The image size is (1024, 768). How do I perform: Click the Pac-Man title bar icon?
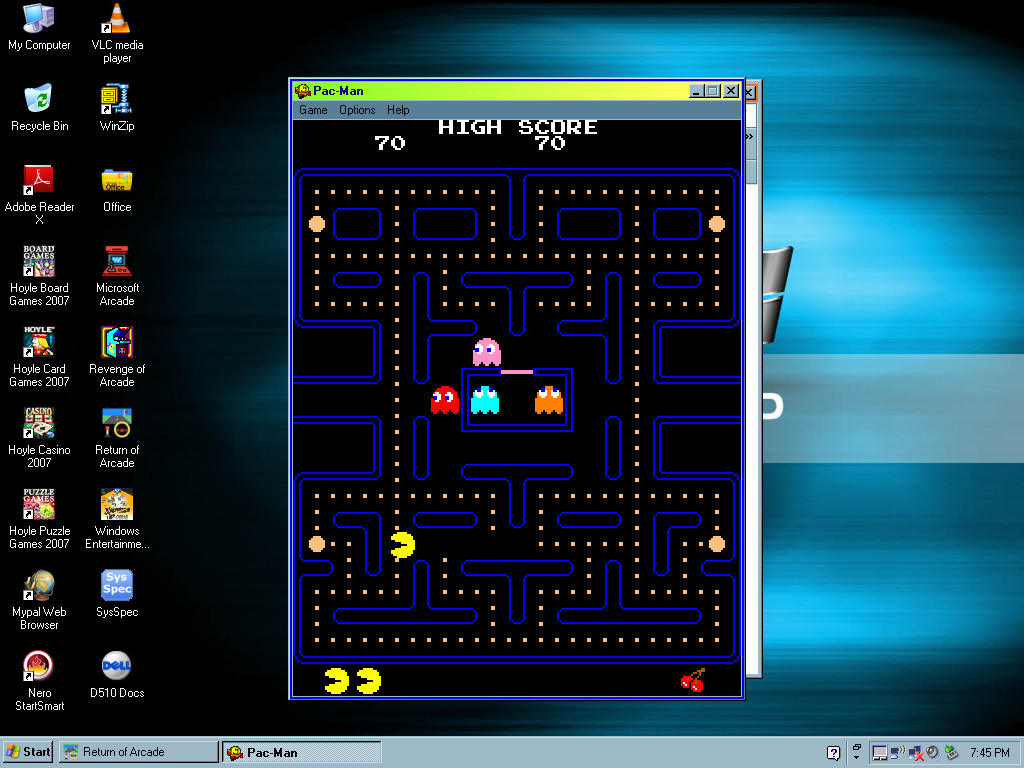click(302, 91)
